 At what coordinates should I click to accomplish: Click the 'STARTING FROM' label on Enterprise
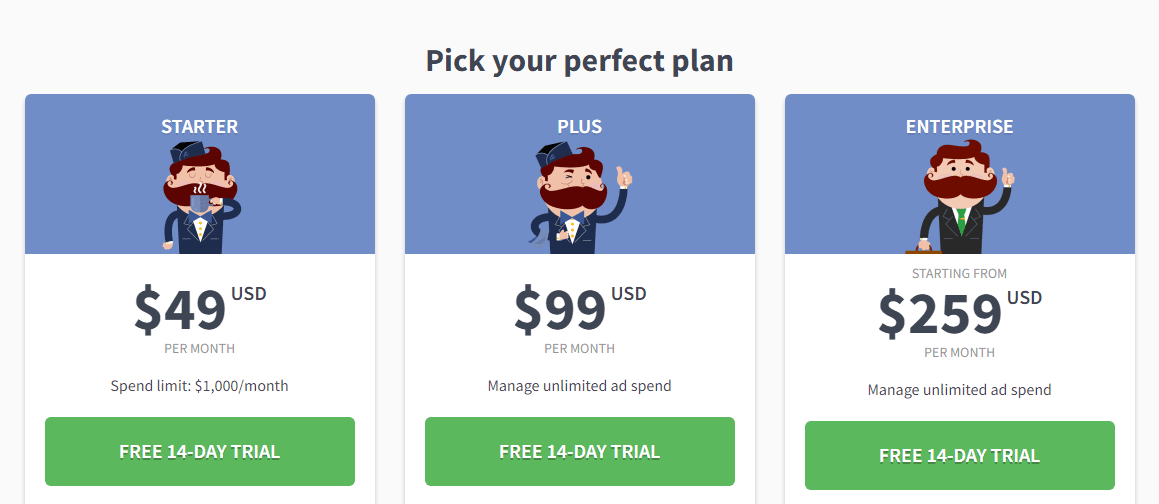(x=960, y=274)
